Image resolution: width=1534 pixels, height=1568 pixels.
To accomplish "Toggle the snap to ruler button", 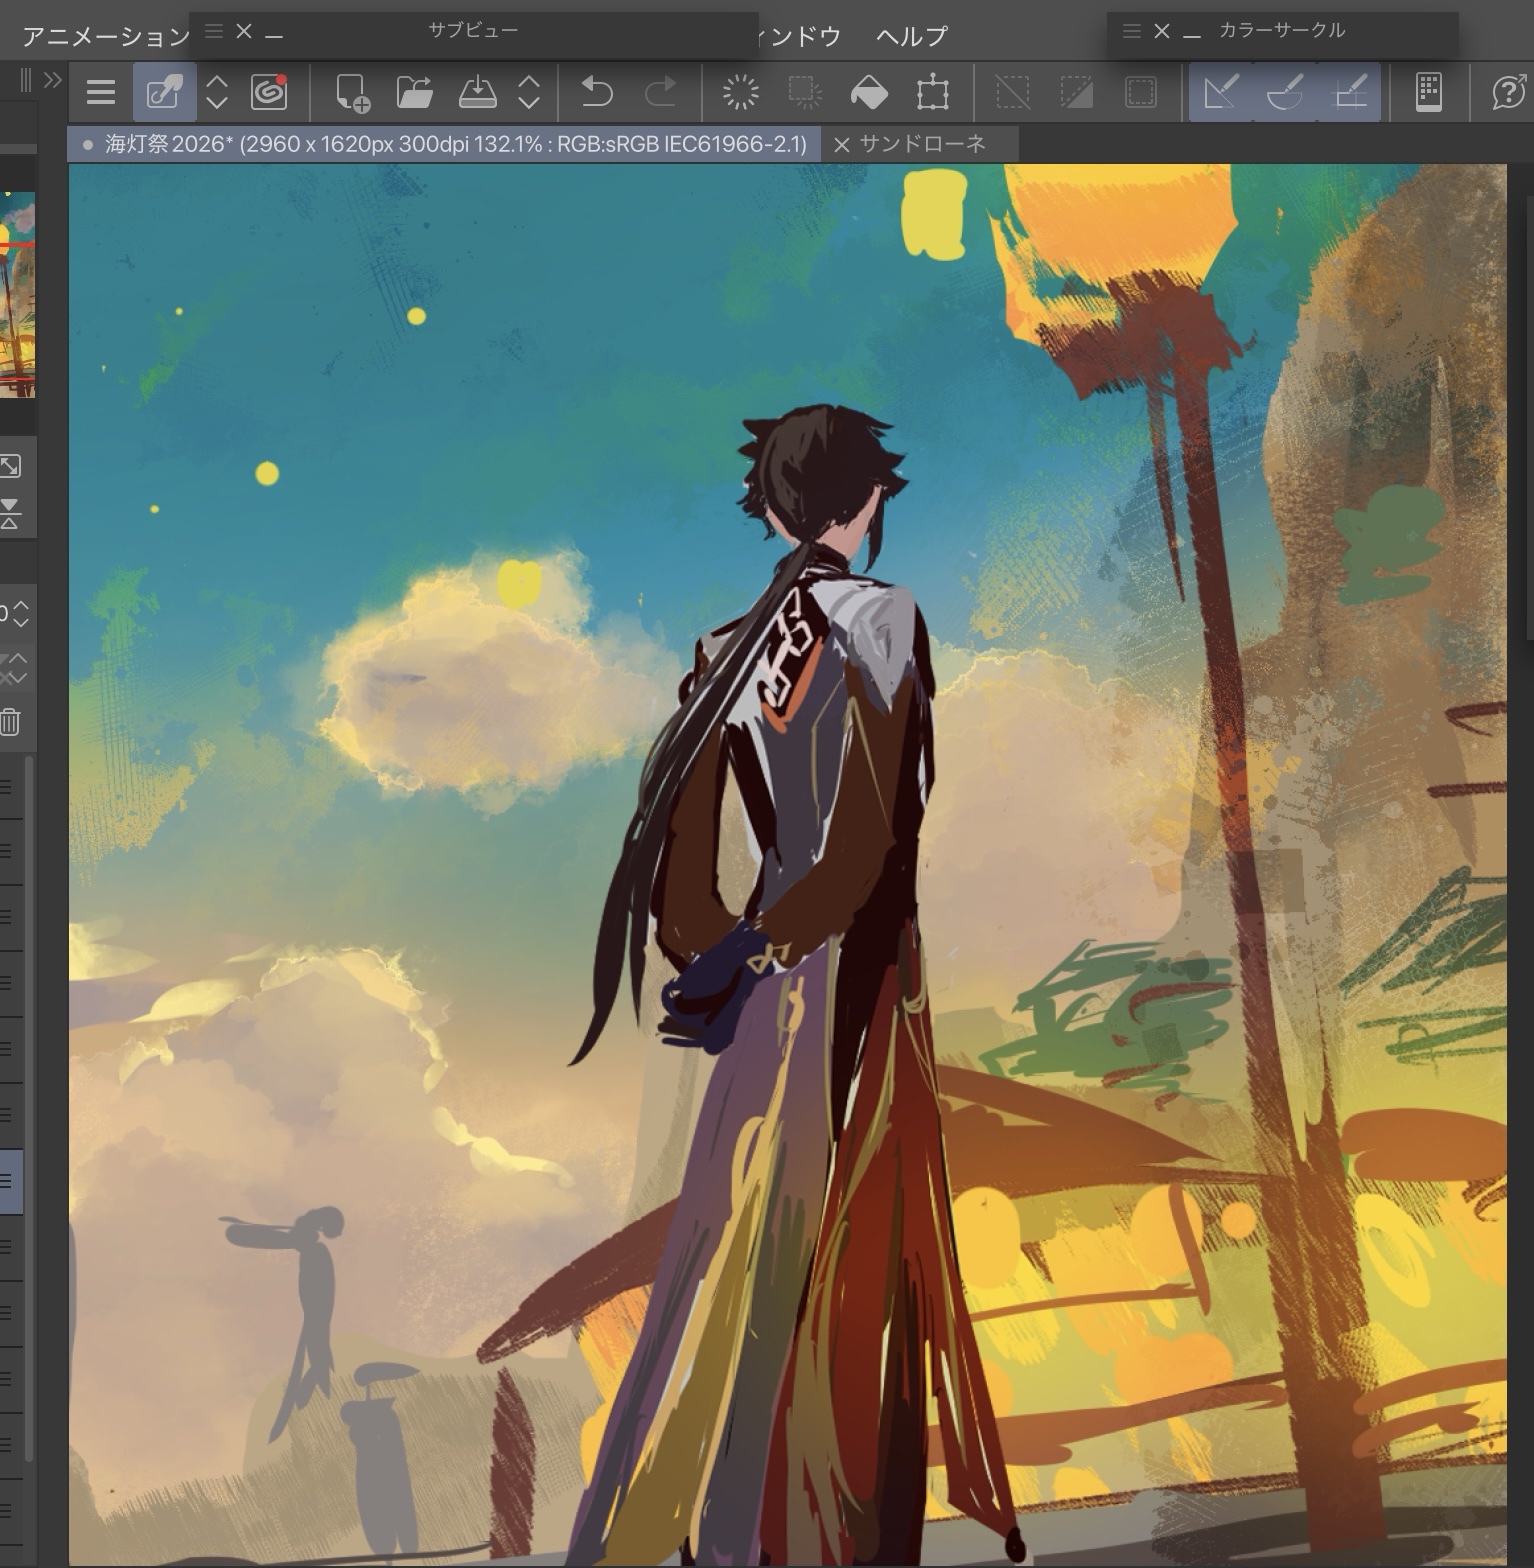I will [x=1221, y=93].
